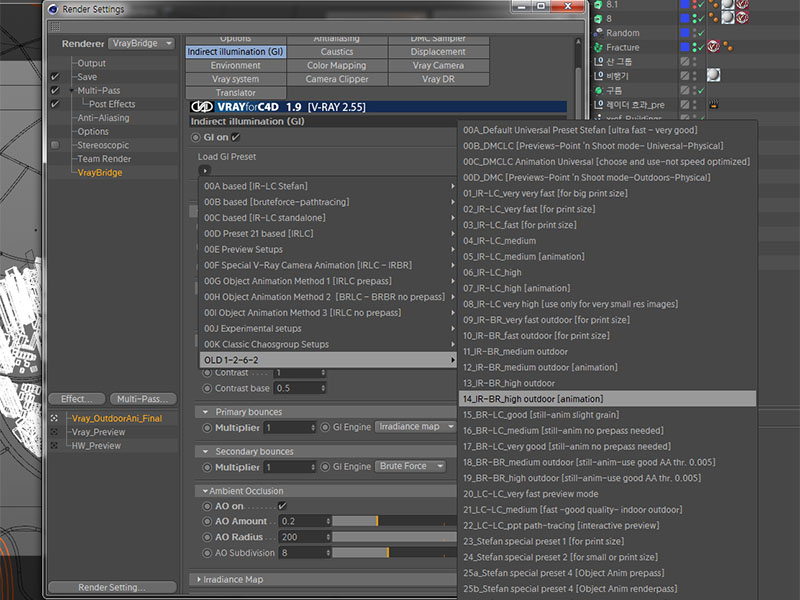Image resolution: width=800 pixels, height=600 pixels.
Task: Select VrayBridge in the settings tree
Action: coord(100,173)
